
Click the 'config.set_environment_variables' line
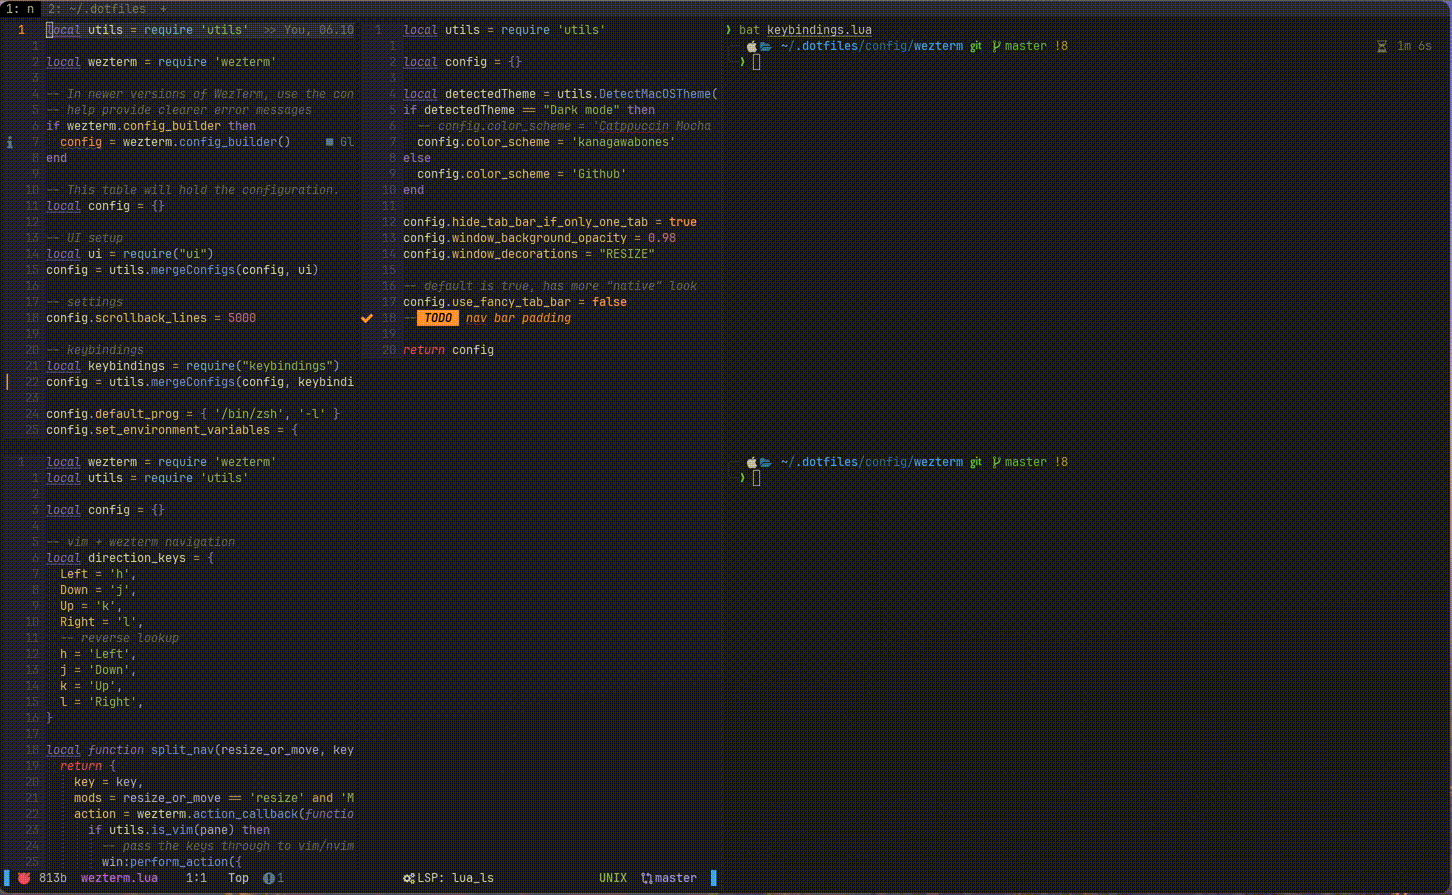pos(172,430)
